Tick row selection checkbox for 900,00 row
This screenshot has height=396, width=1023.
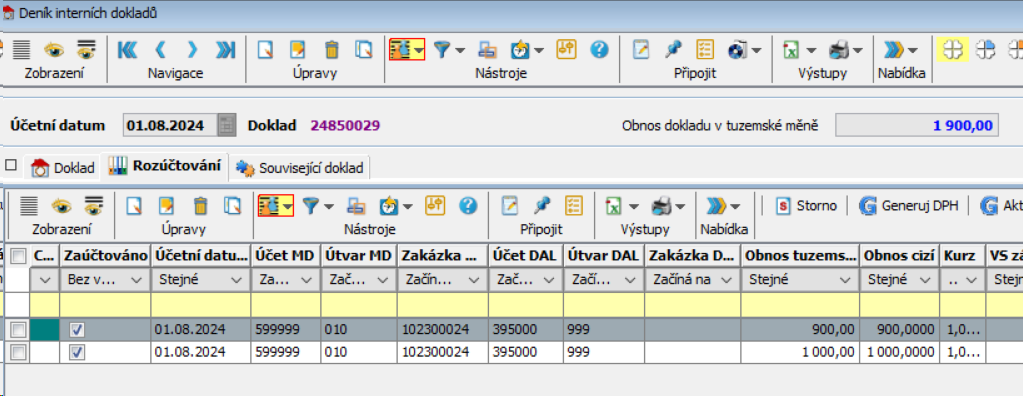[19, 331]
